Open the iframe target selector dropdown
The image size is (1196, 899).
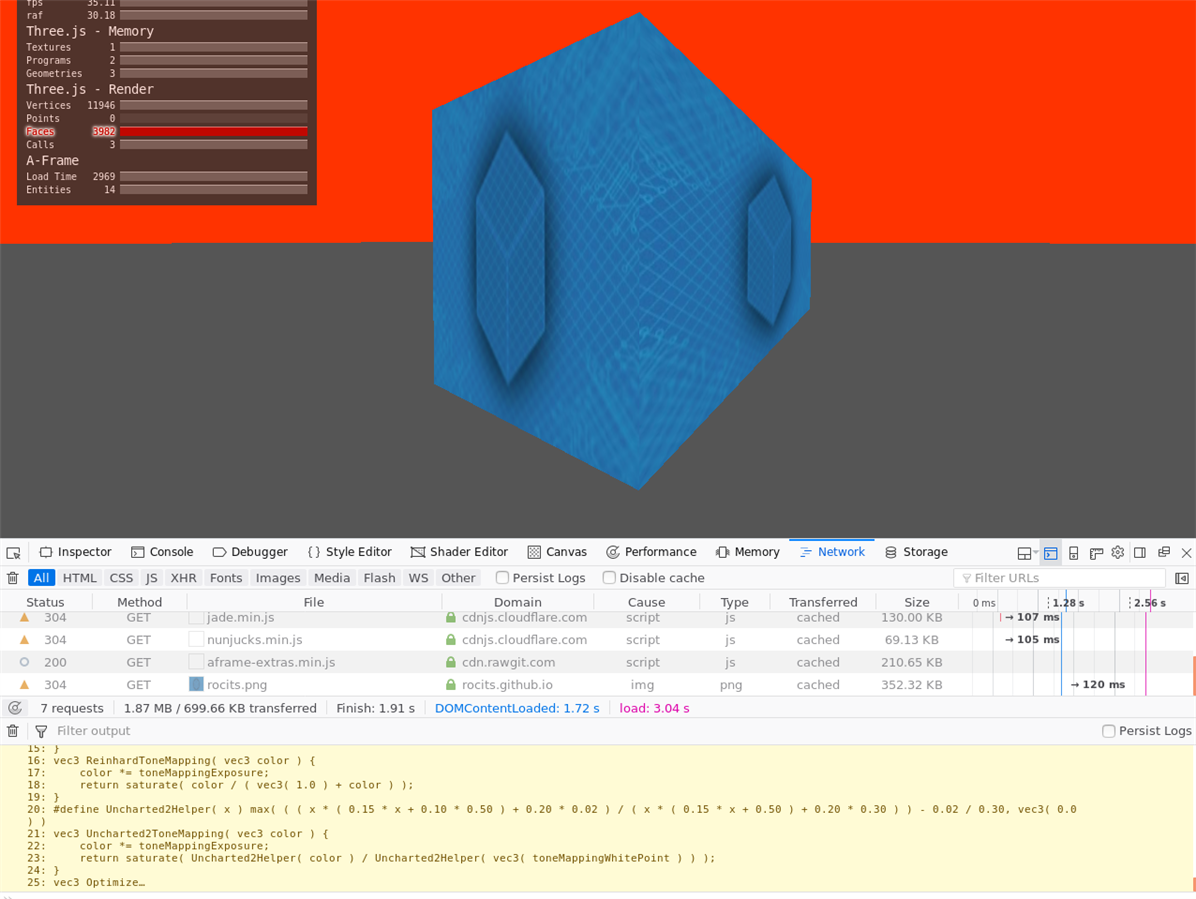pos(1027,553)
